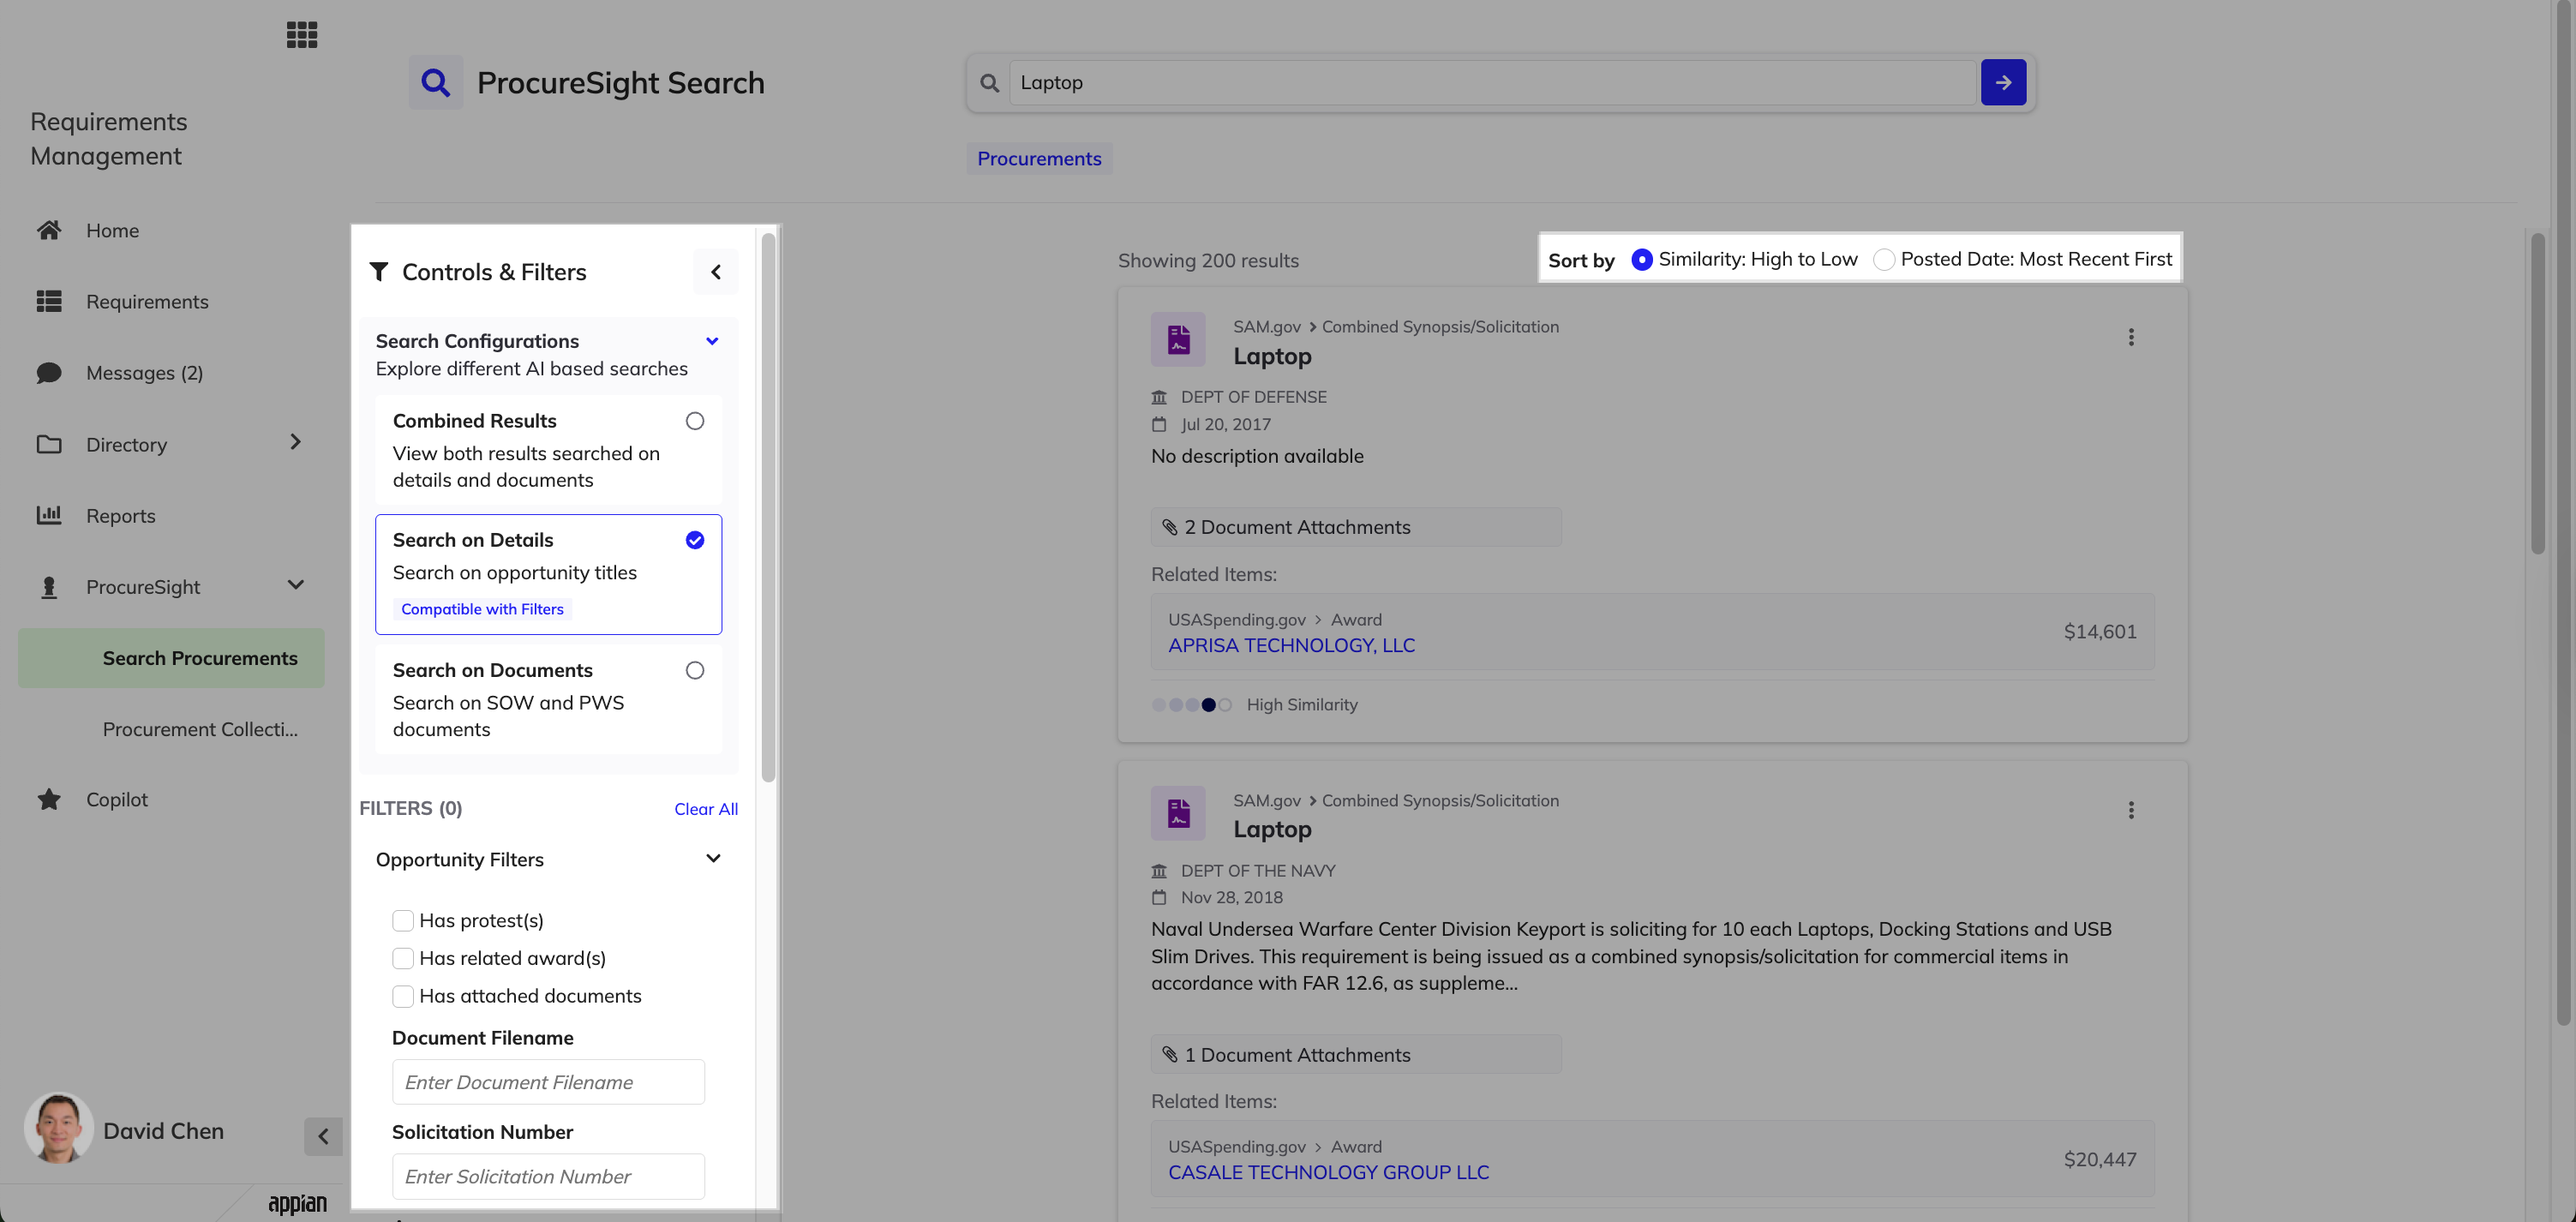Switch to the Procurements tab
The width and height of the screenshot is (2576, 1222).
(x=1039, y=159)
